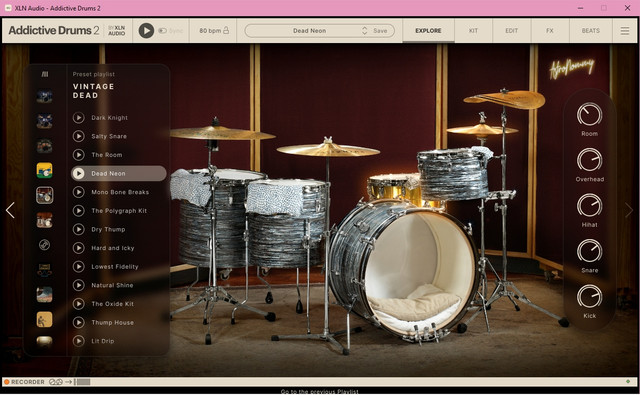Click the Save preset button

[x=380, y=31]
